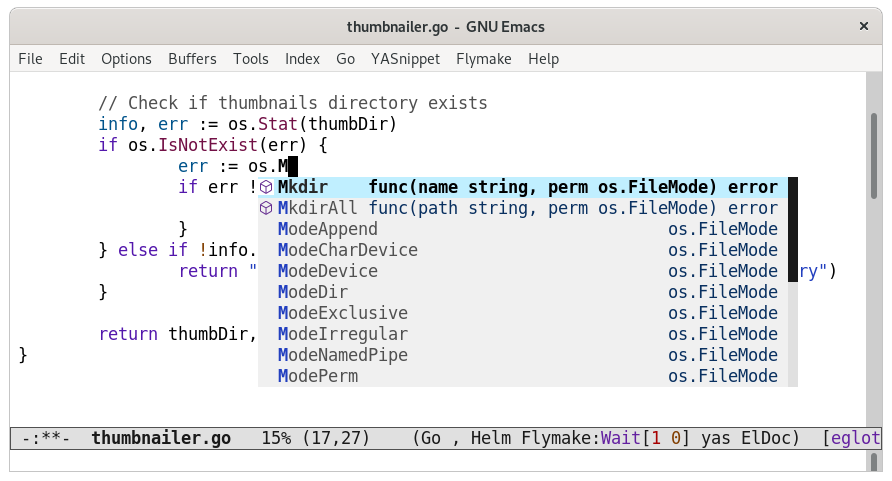Screen dimensions: 892x481
Task: Click the cube icon beside Mkdir
Action: click(266, 187)
